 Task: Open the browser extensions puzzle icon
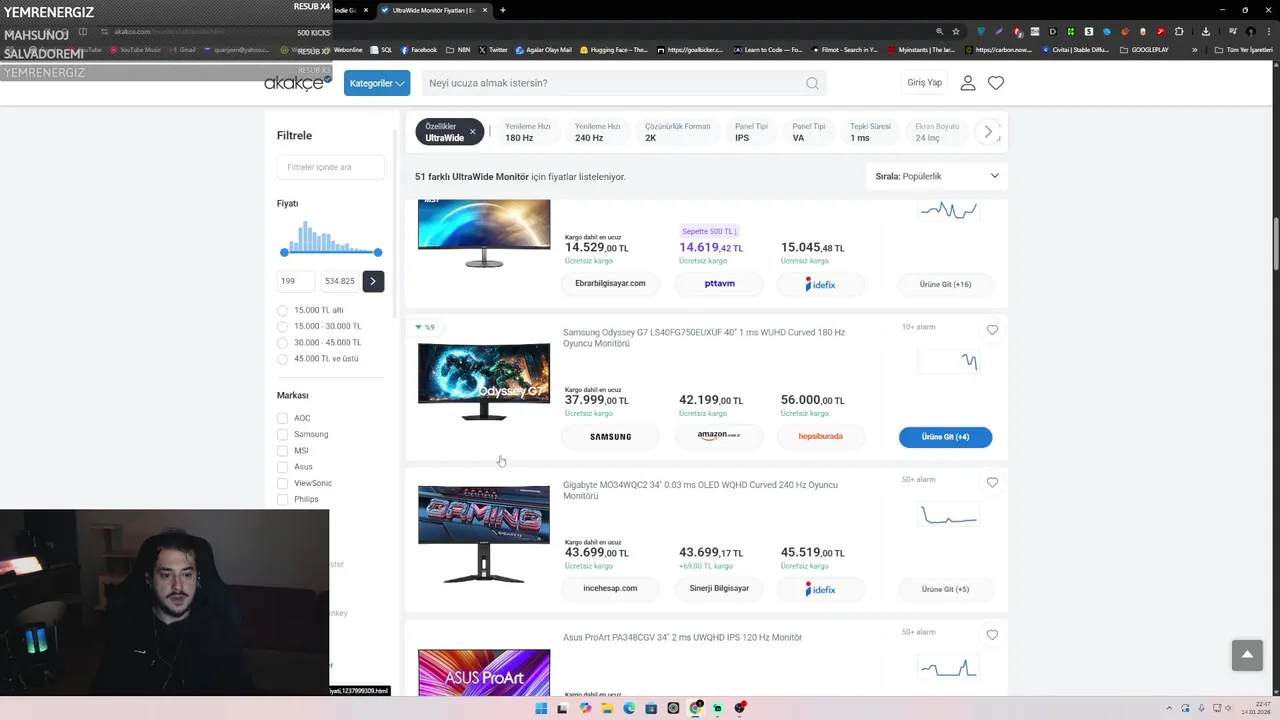click(1180, 31)
